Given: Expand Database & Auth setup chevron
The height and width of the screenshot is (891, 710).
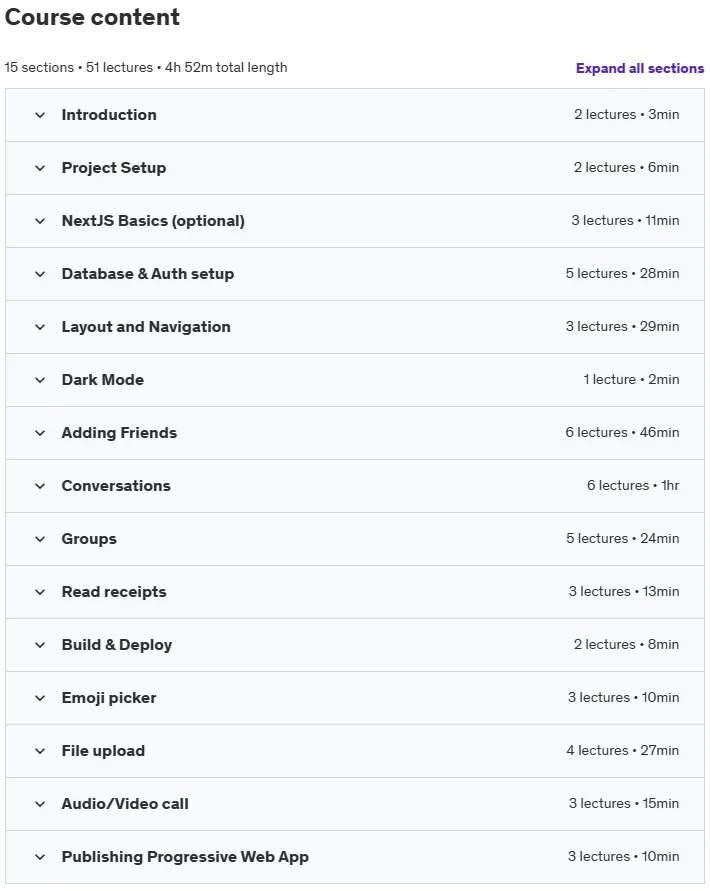Looking at the screenshot, I should coord(40,274).
